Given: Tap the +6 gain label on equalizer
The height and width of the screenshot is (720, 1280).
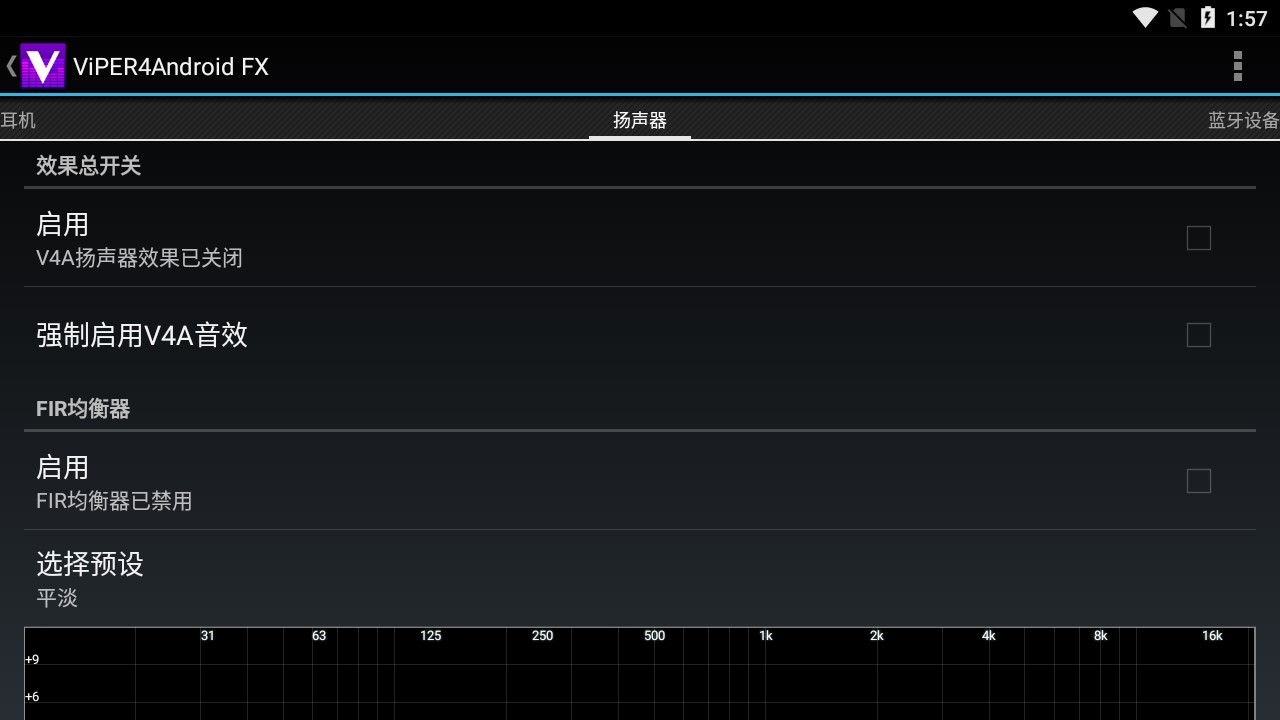Looking at the screenshot, I should click(x=32, y=697).
